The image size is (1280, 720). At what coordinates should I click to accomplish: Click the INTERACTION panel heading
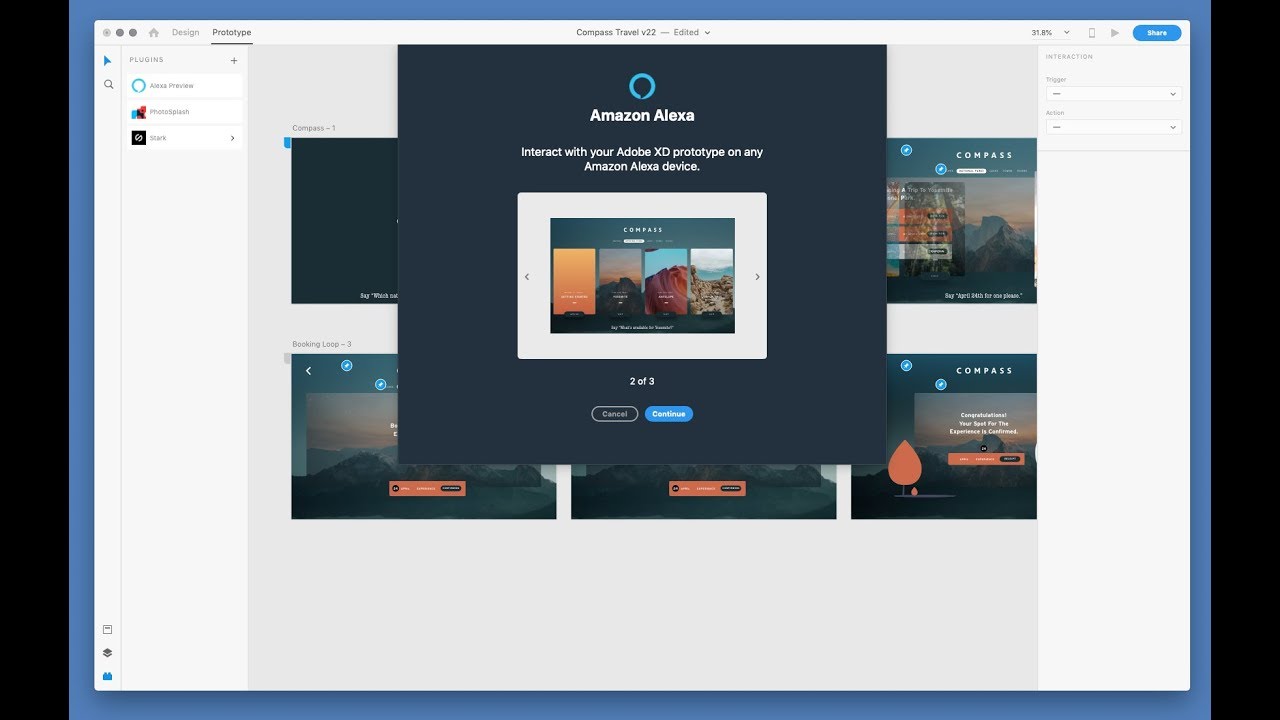(1069, 57)
